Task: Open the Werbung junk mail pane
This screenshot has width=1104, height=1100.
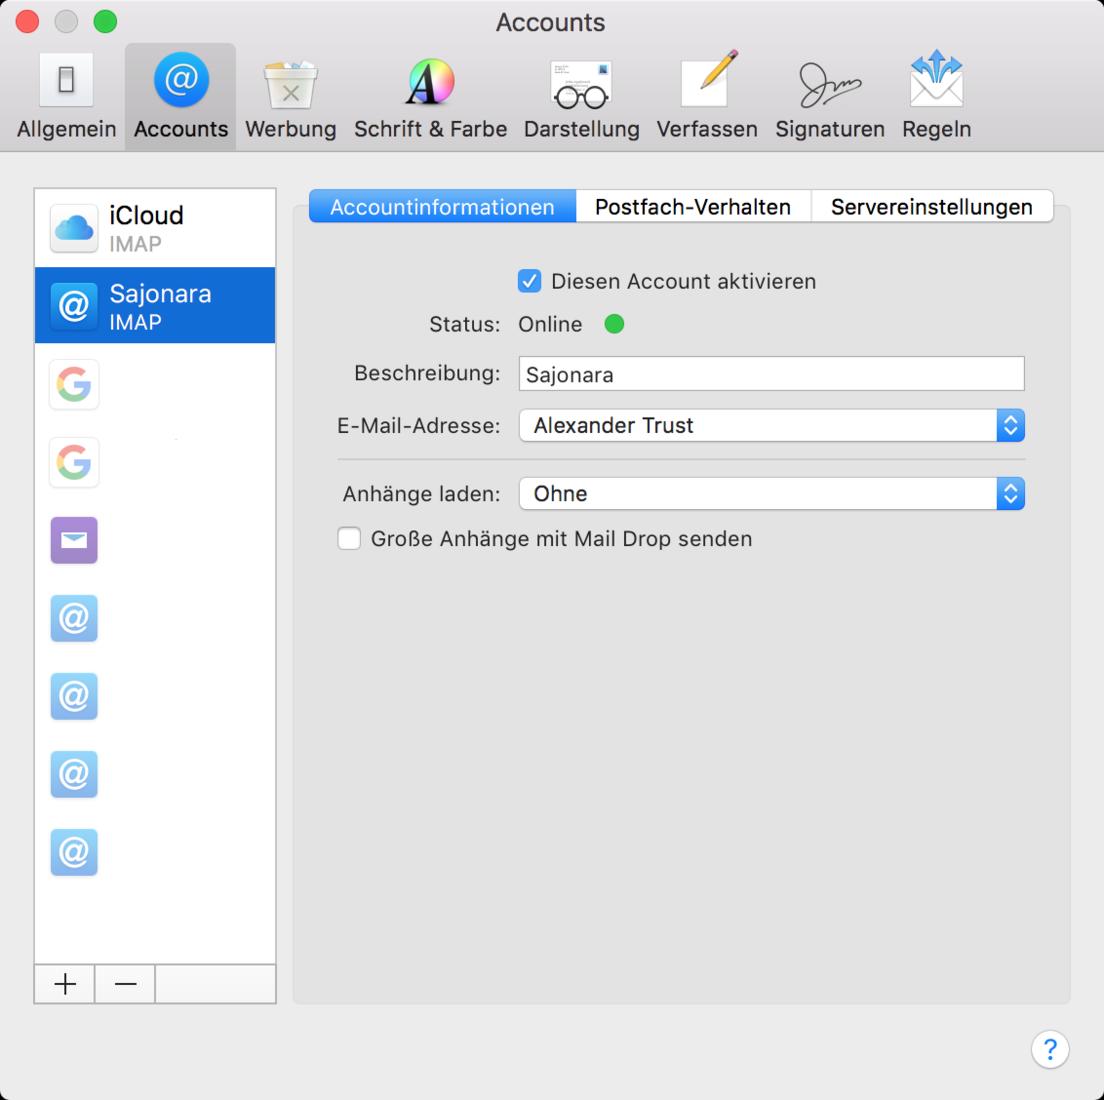Action: coord(291,97)
